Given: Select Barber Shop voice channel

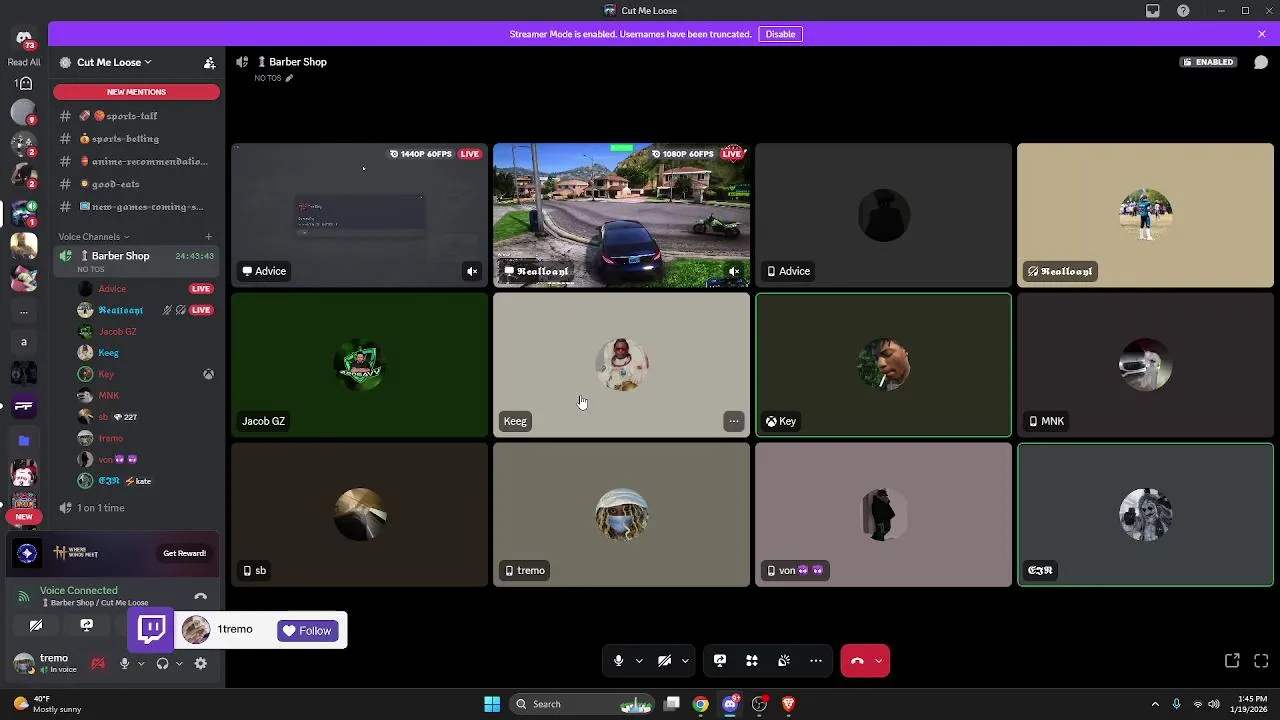Looking at the screenshot, I should (137, 260).
